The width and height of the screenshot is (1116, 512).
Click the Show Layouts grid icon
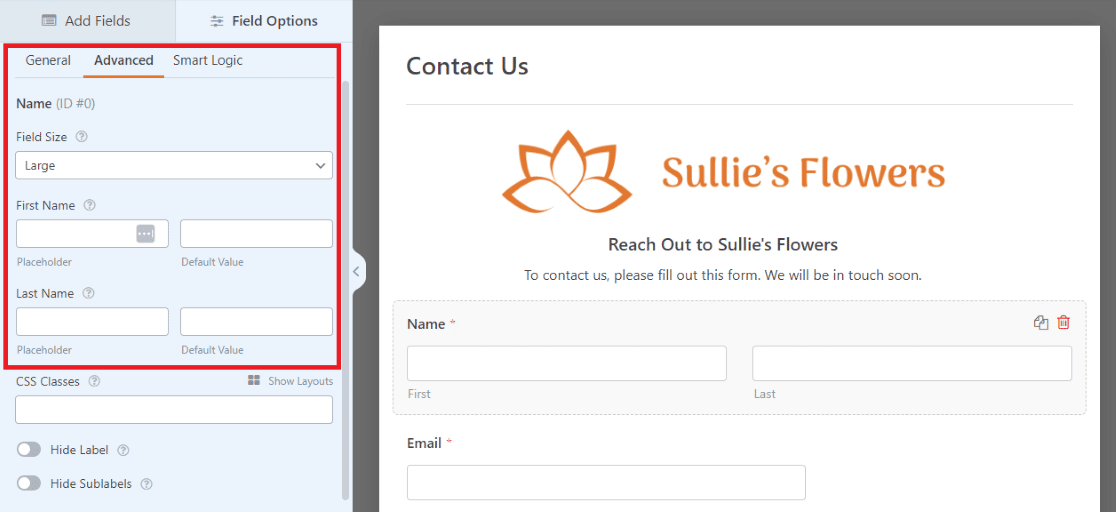click(x=254, y=381)
